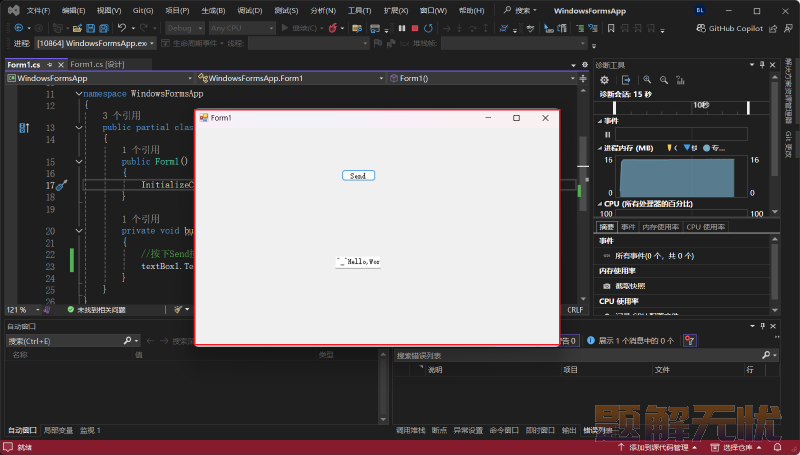
Task: Click the reset view chart icon in diagnostics
Action: [x=680, y=80]
